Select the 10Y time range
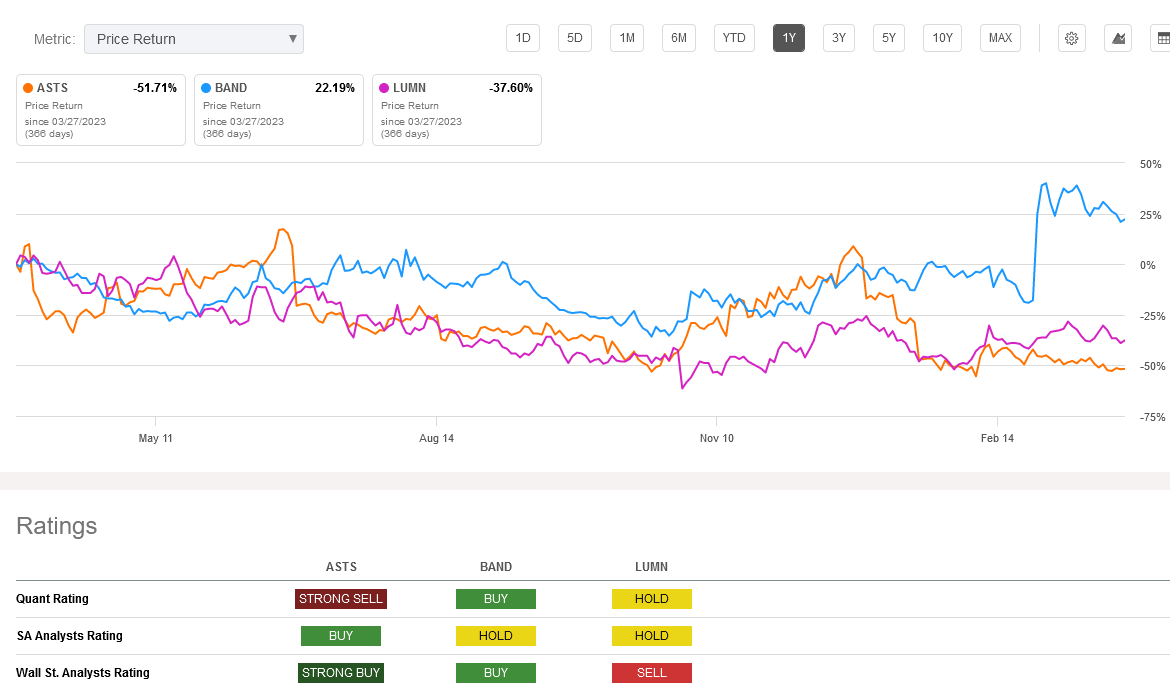The width and height of the screenshot is (1170, 696). 942,38
